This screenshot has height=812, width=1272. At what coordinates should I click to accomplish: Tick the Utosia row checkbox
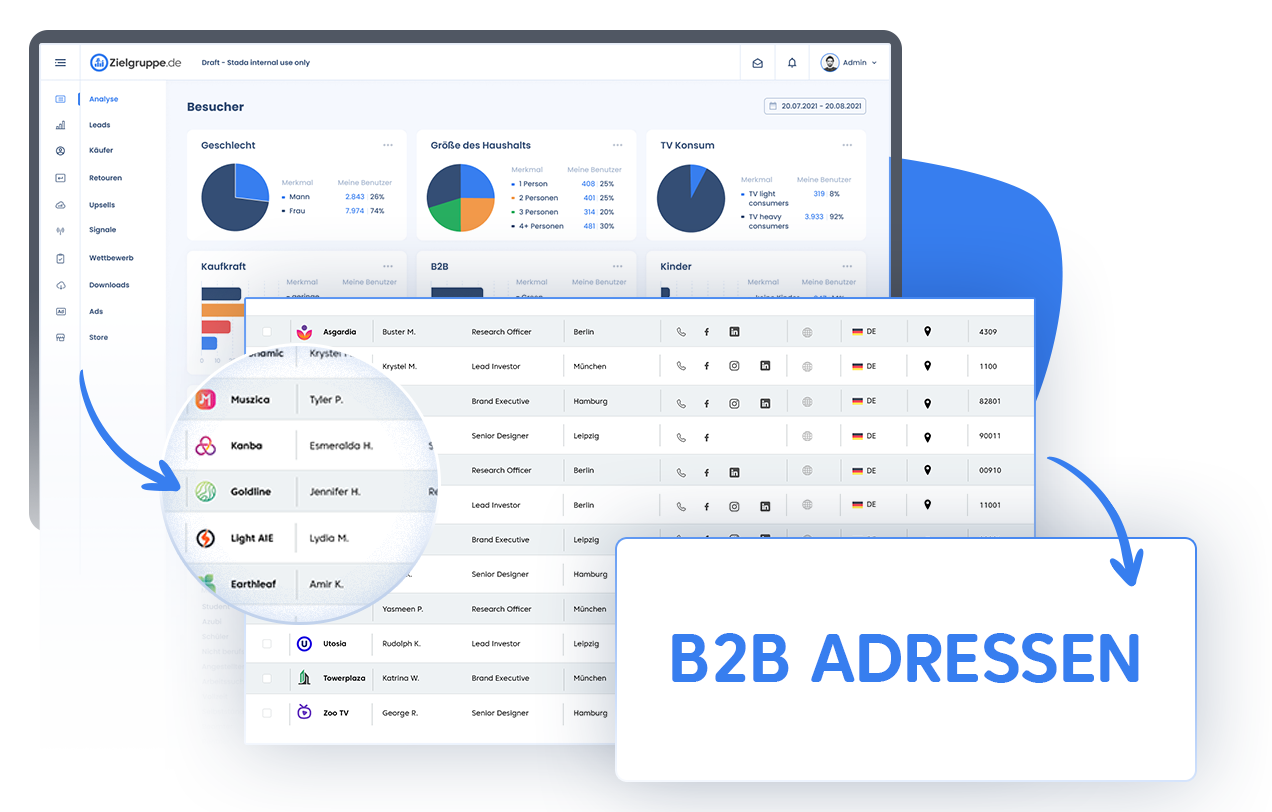[x=267, y=644]
